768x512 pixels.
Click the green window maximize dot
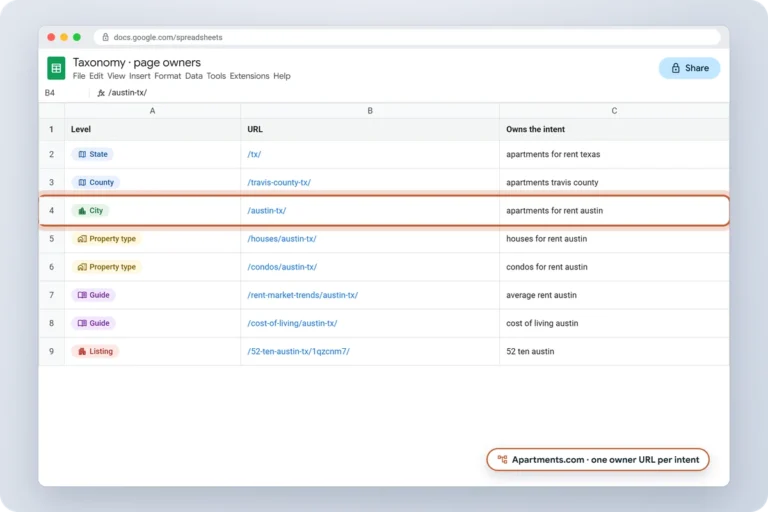(x=77, y=37)
